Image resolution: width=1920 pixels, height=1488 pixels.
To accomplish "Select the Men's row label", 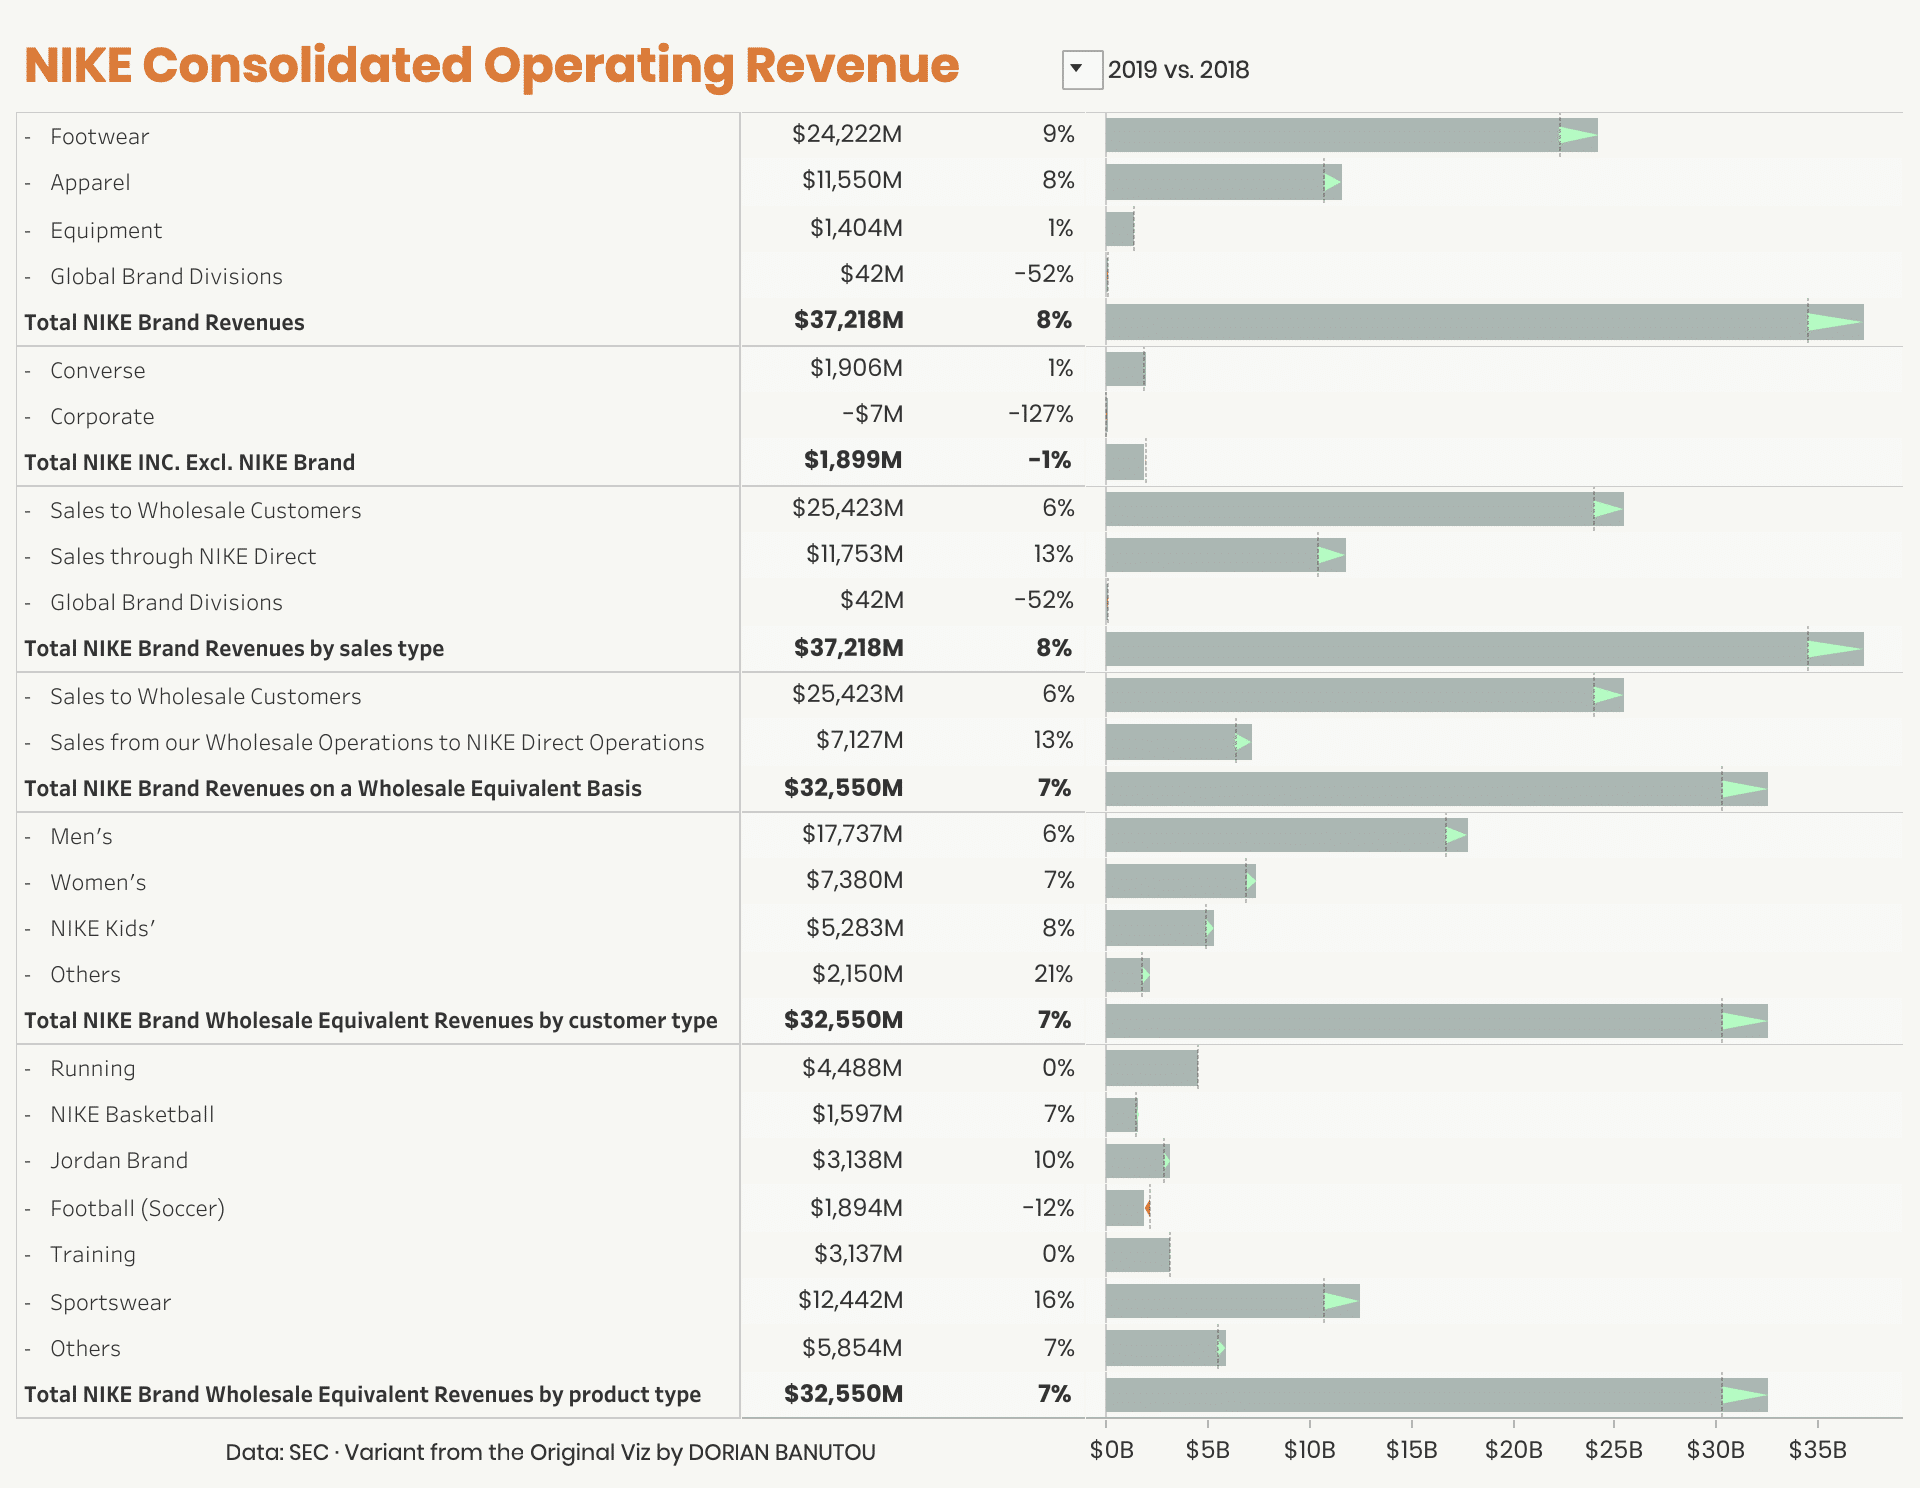I will (x=81, y=837).
